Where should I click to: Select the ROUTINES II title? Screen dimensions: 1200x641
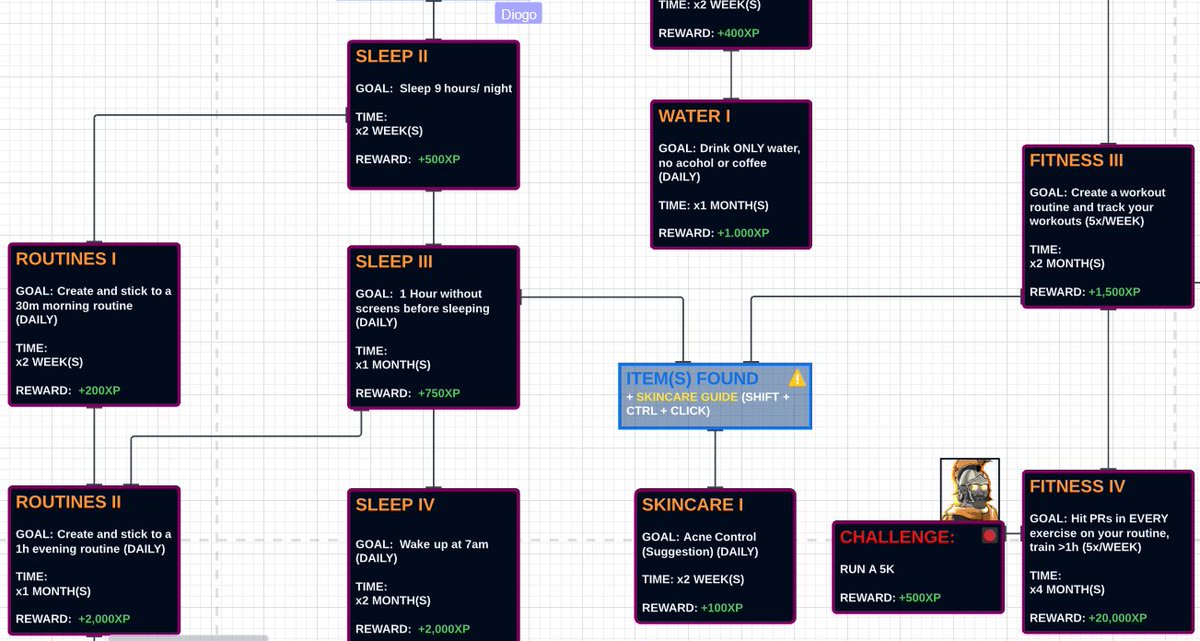tap(68, 502)
